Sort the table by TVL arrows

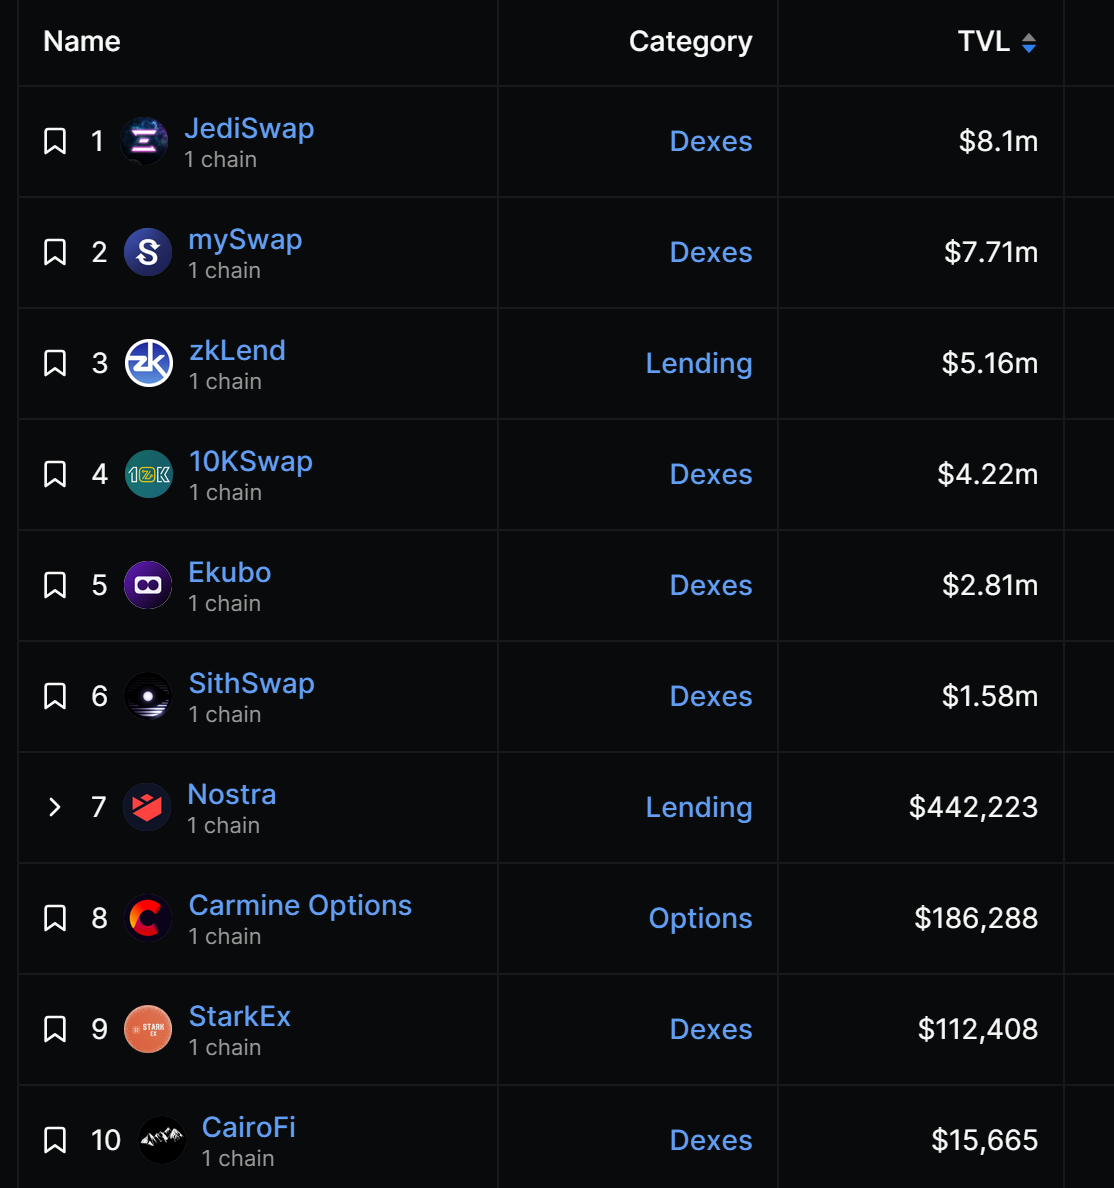1029,42
